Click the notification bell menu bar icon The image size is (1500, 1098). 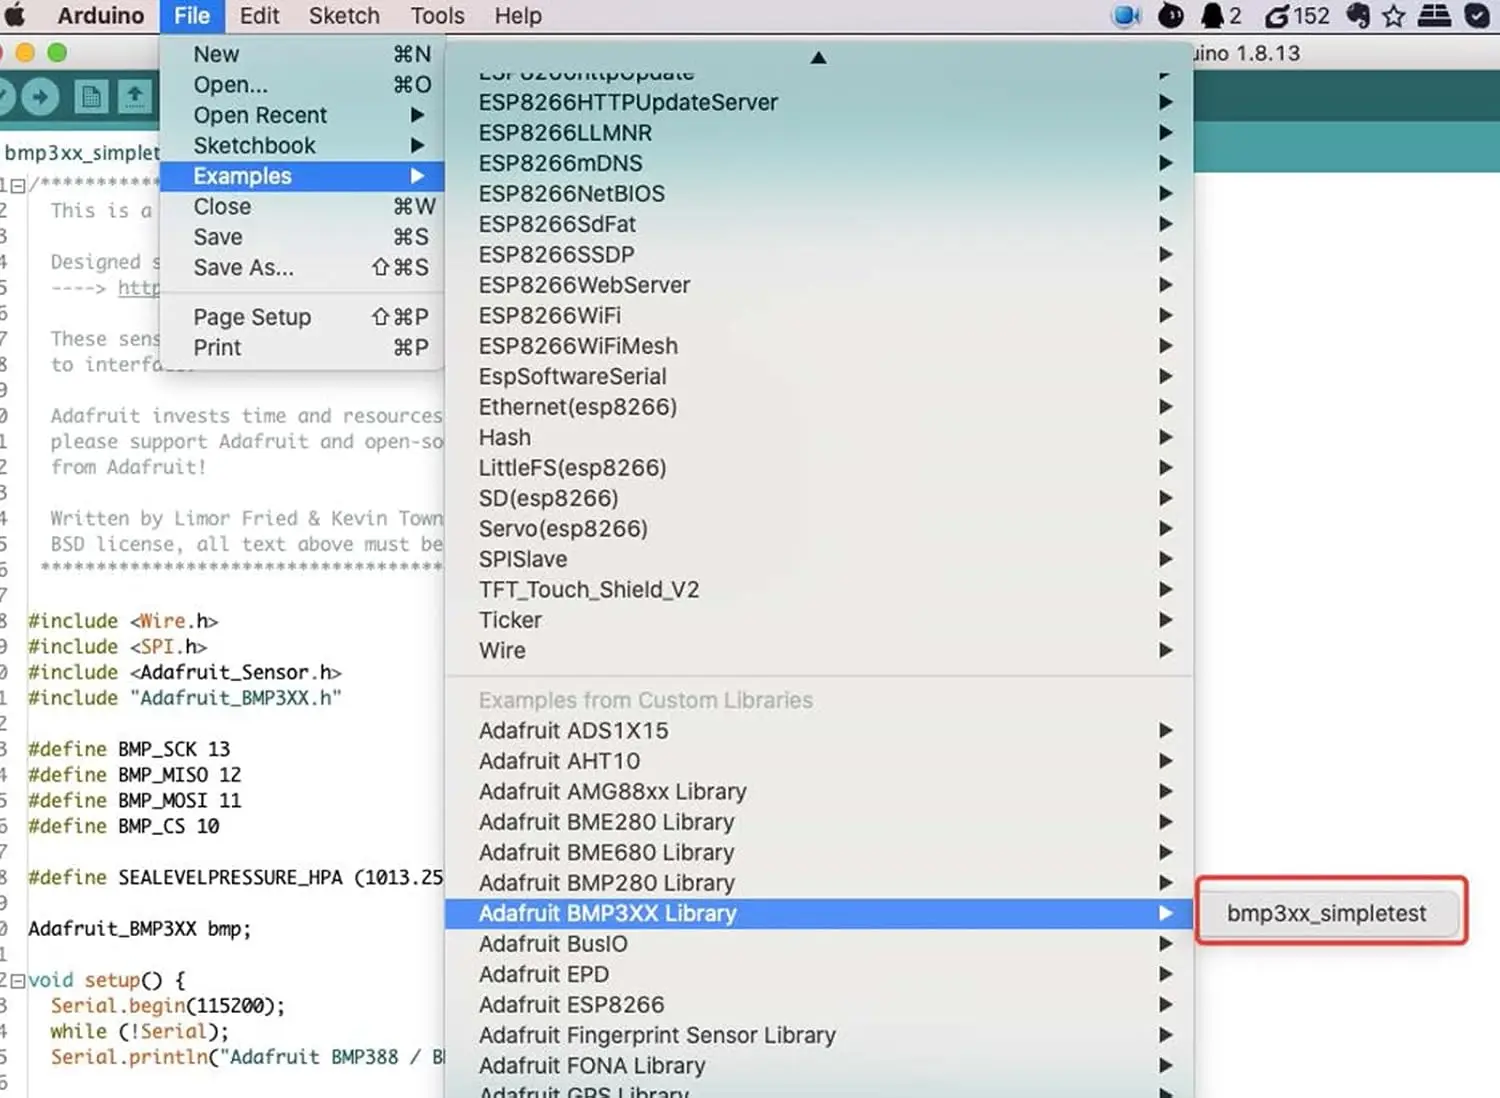pos(1212,15)
